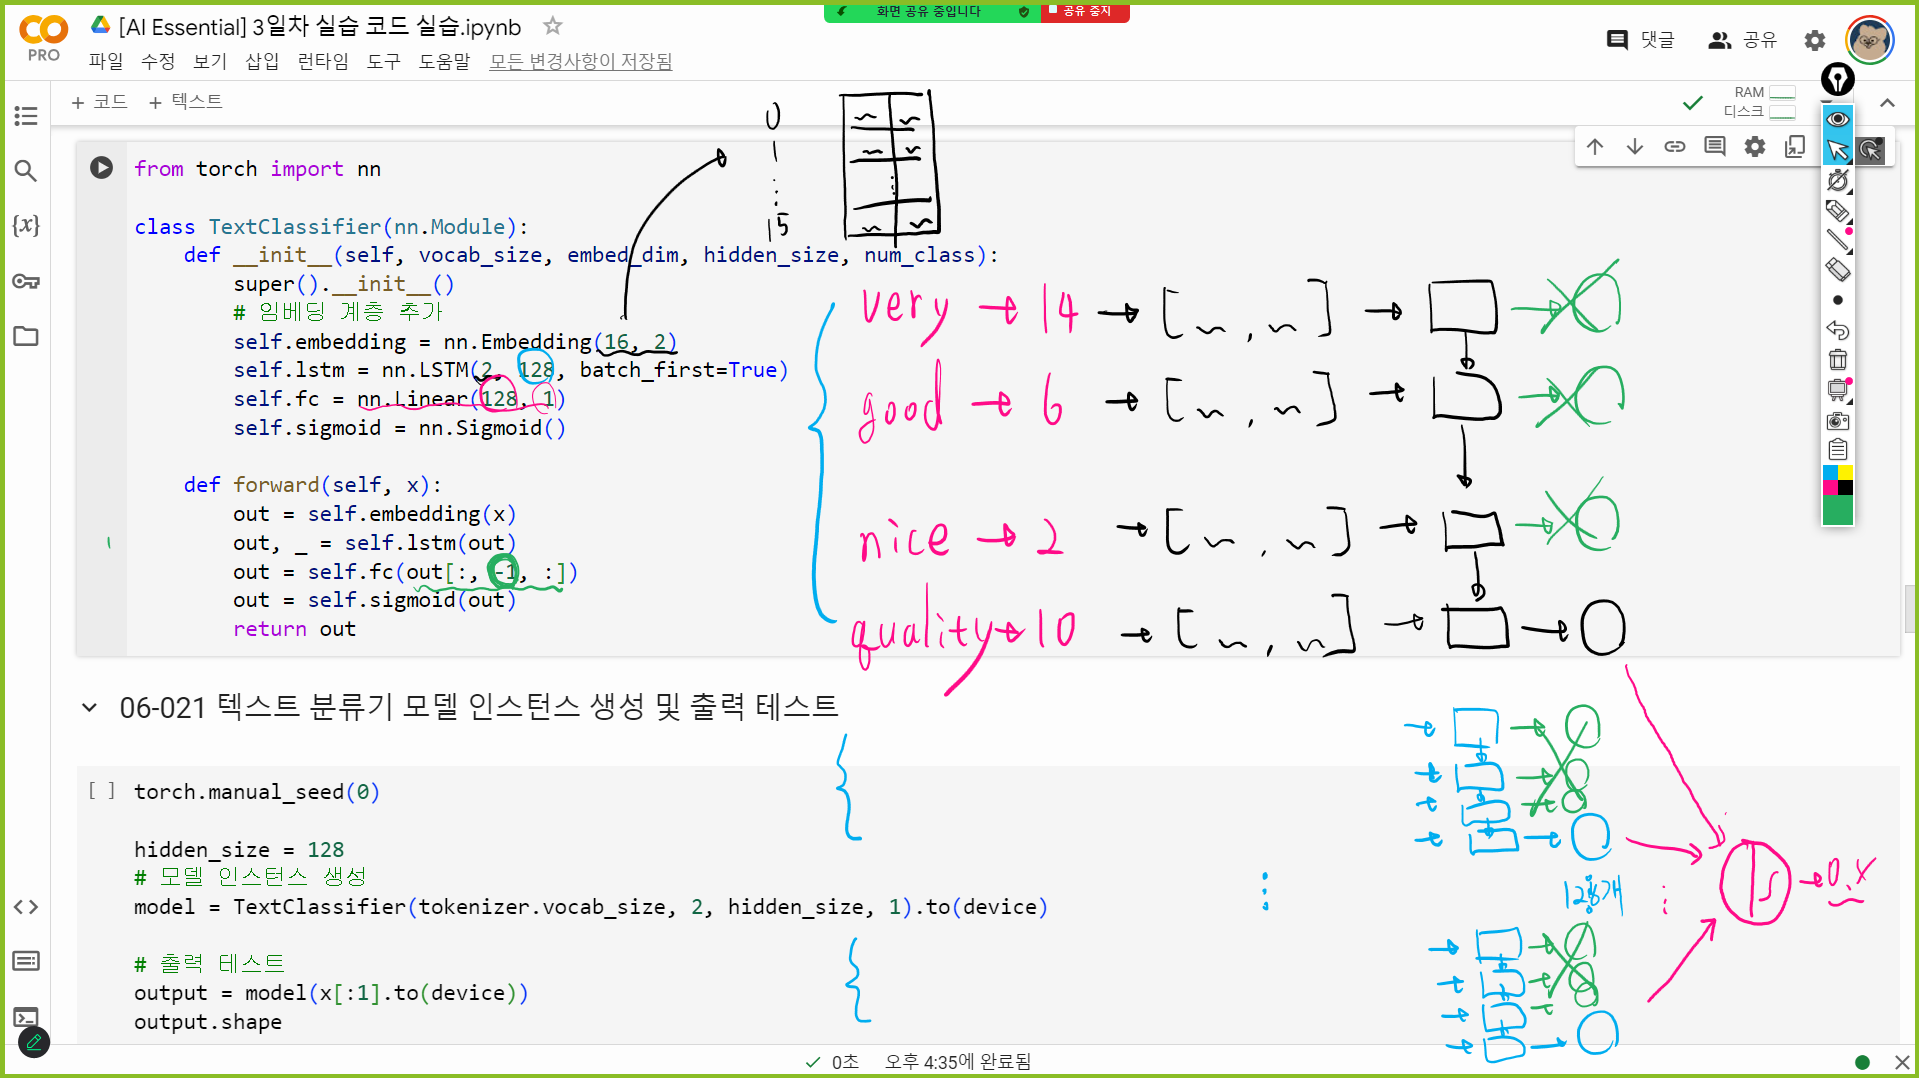Add a new code cell with + 코드
Image resolution: width=1919 pixels, height=1078 pixels.
(100, 102)
